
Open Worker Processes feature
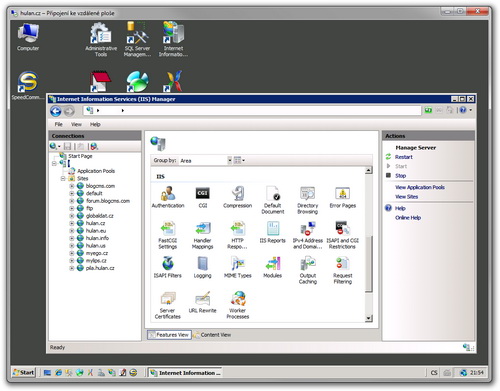pyautogui.click(x=238, y=305)
